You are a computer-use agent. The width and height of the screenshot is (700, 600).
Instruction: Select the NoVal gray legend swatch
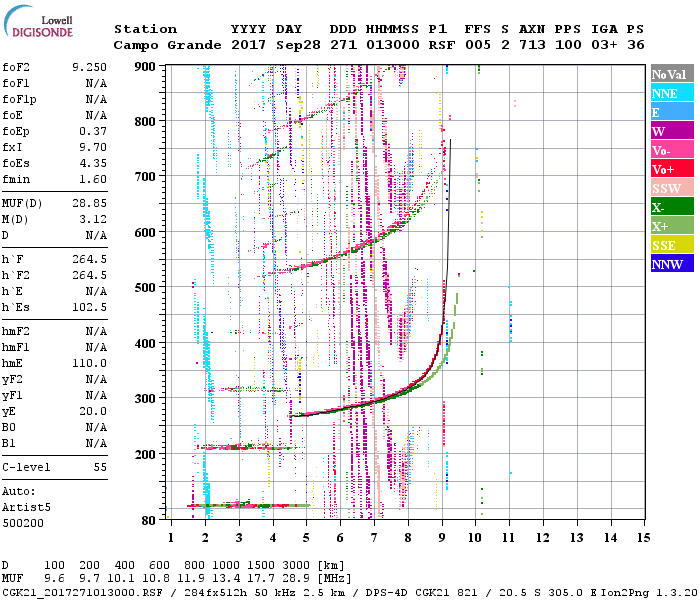(x=672, y=74)
